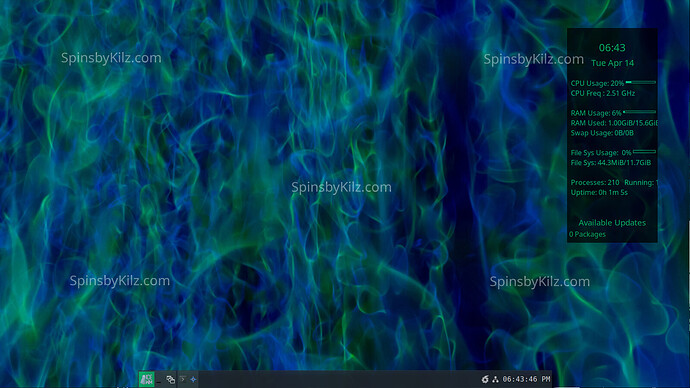The width and height of the screenshot is (690, 388).
Task: Click the show desktop underscore icon
Action: [159, 382]
